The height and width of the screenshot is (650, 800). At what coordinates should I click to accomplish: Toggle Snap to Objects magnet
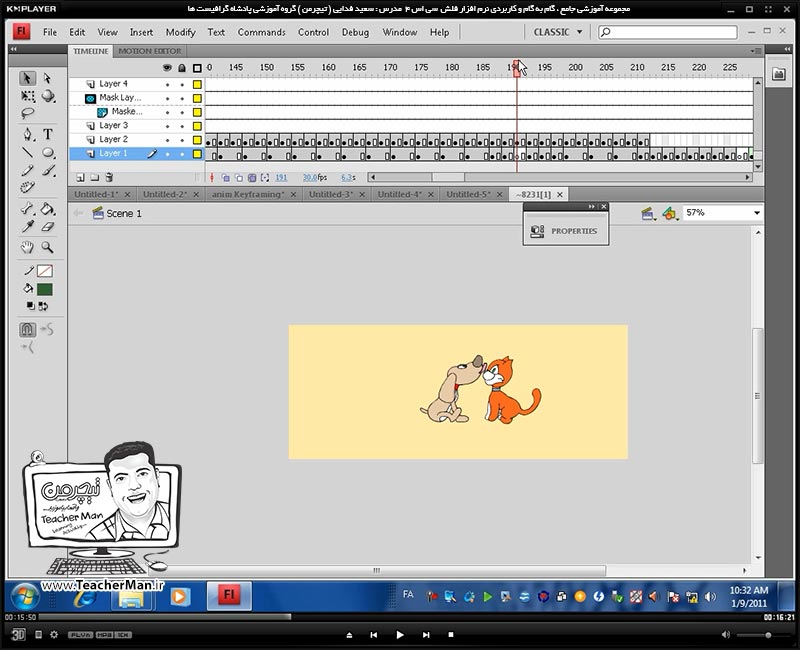tap(28, 330)
